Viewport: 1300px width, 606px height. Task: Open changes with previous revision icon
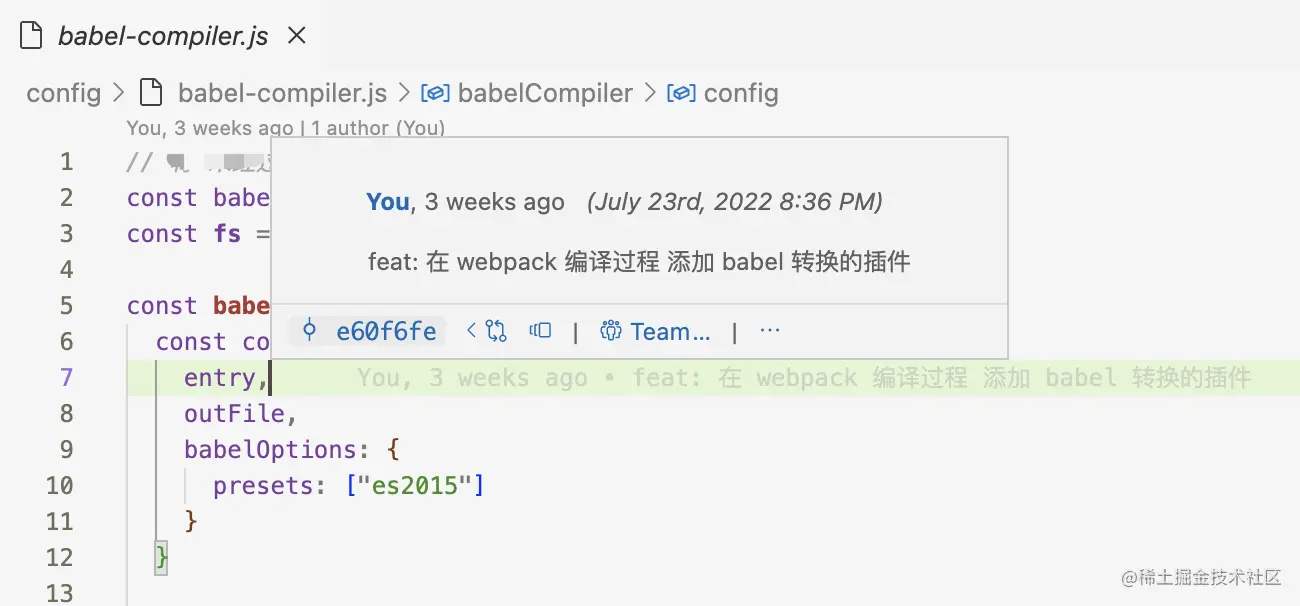487,331
